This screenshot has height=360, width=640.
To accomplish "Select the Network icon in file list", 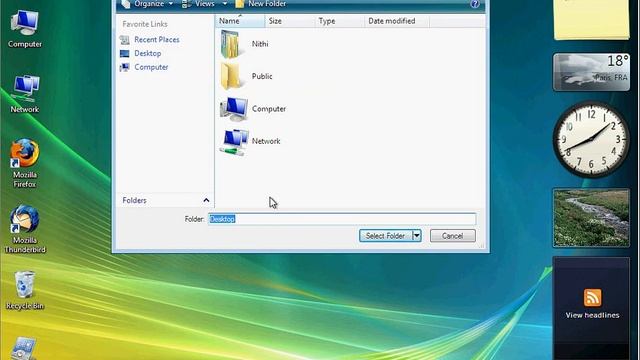I will pyautogui.click(x=233, y=141).
